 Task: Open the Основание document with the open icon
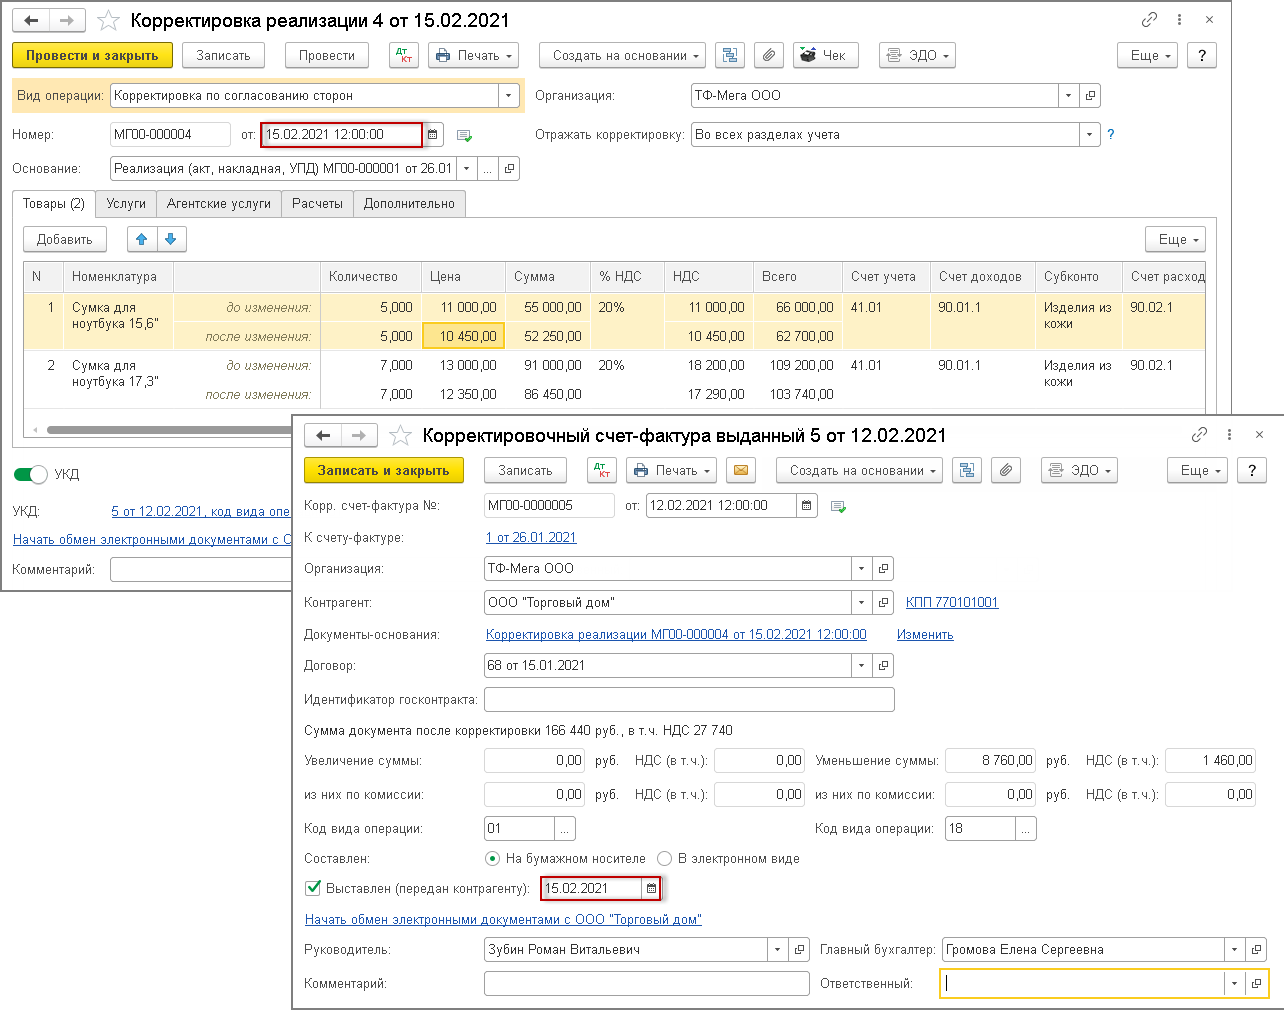pyautogui.click(x=510, y=169)
